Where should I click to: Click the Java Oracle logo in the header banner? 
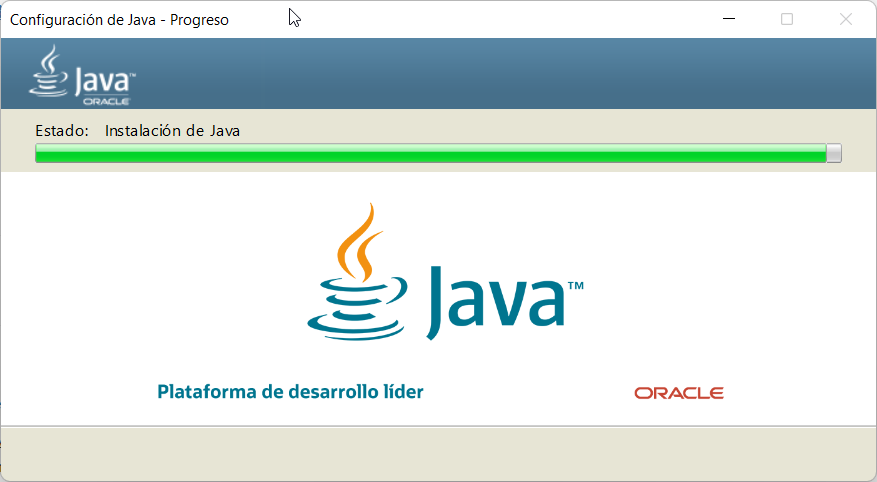click(82, 75)
